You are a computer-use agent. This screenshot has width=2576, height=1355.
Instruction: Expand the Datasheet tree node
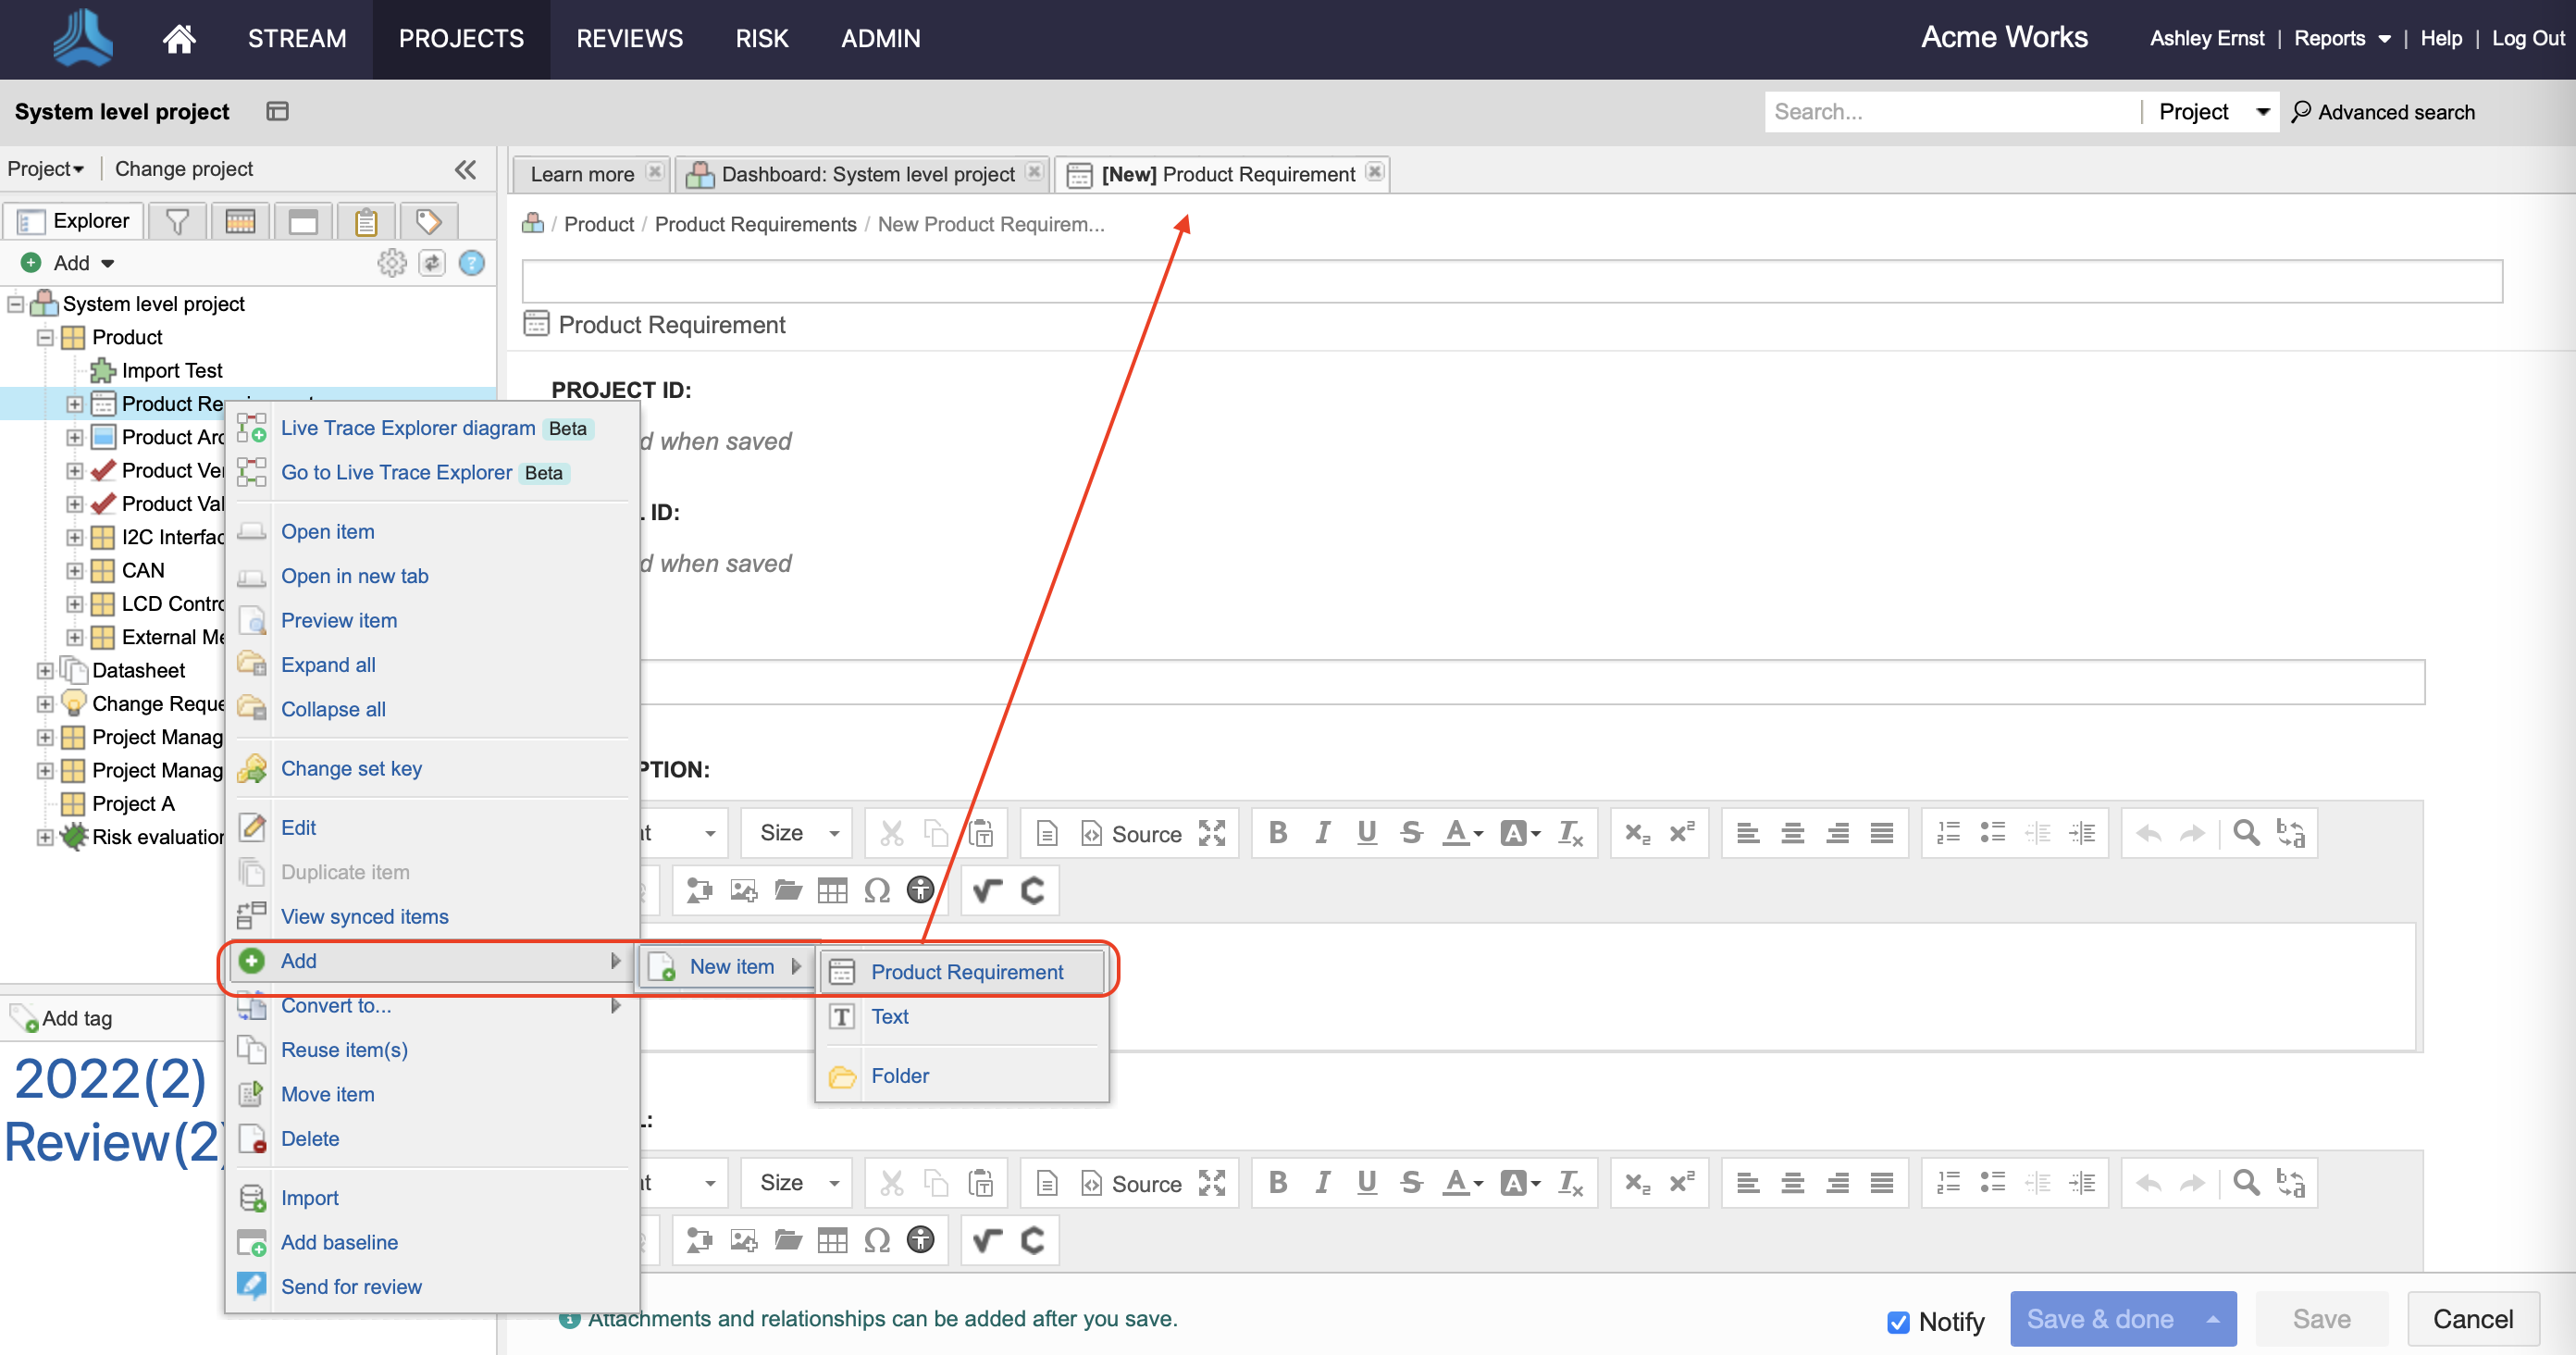point(45,671)
